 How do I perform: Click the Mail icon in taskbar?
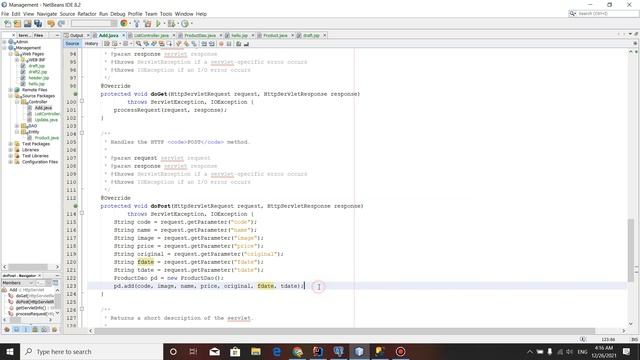(x=214, y=351)
